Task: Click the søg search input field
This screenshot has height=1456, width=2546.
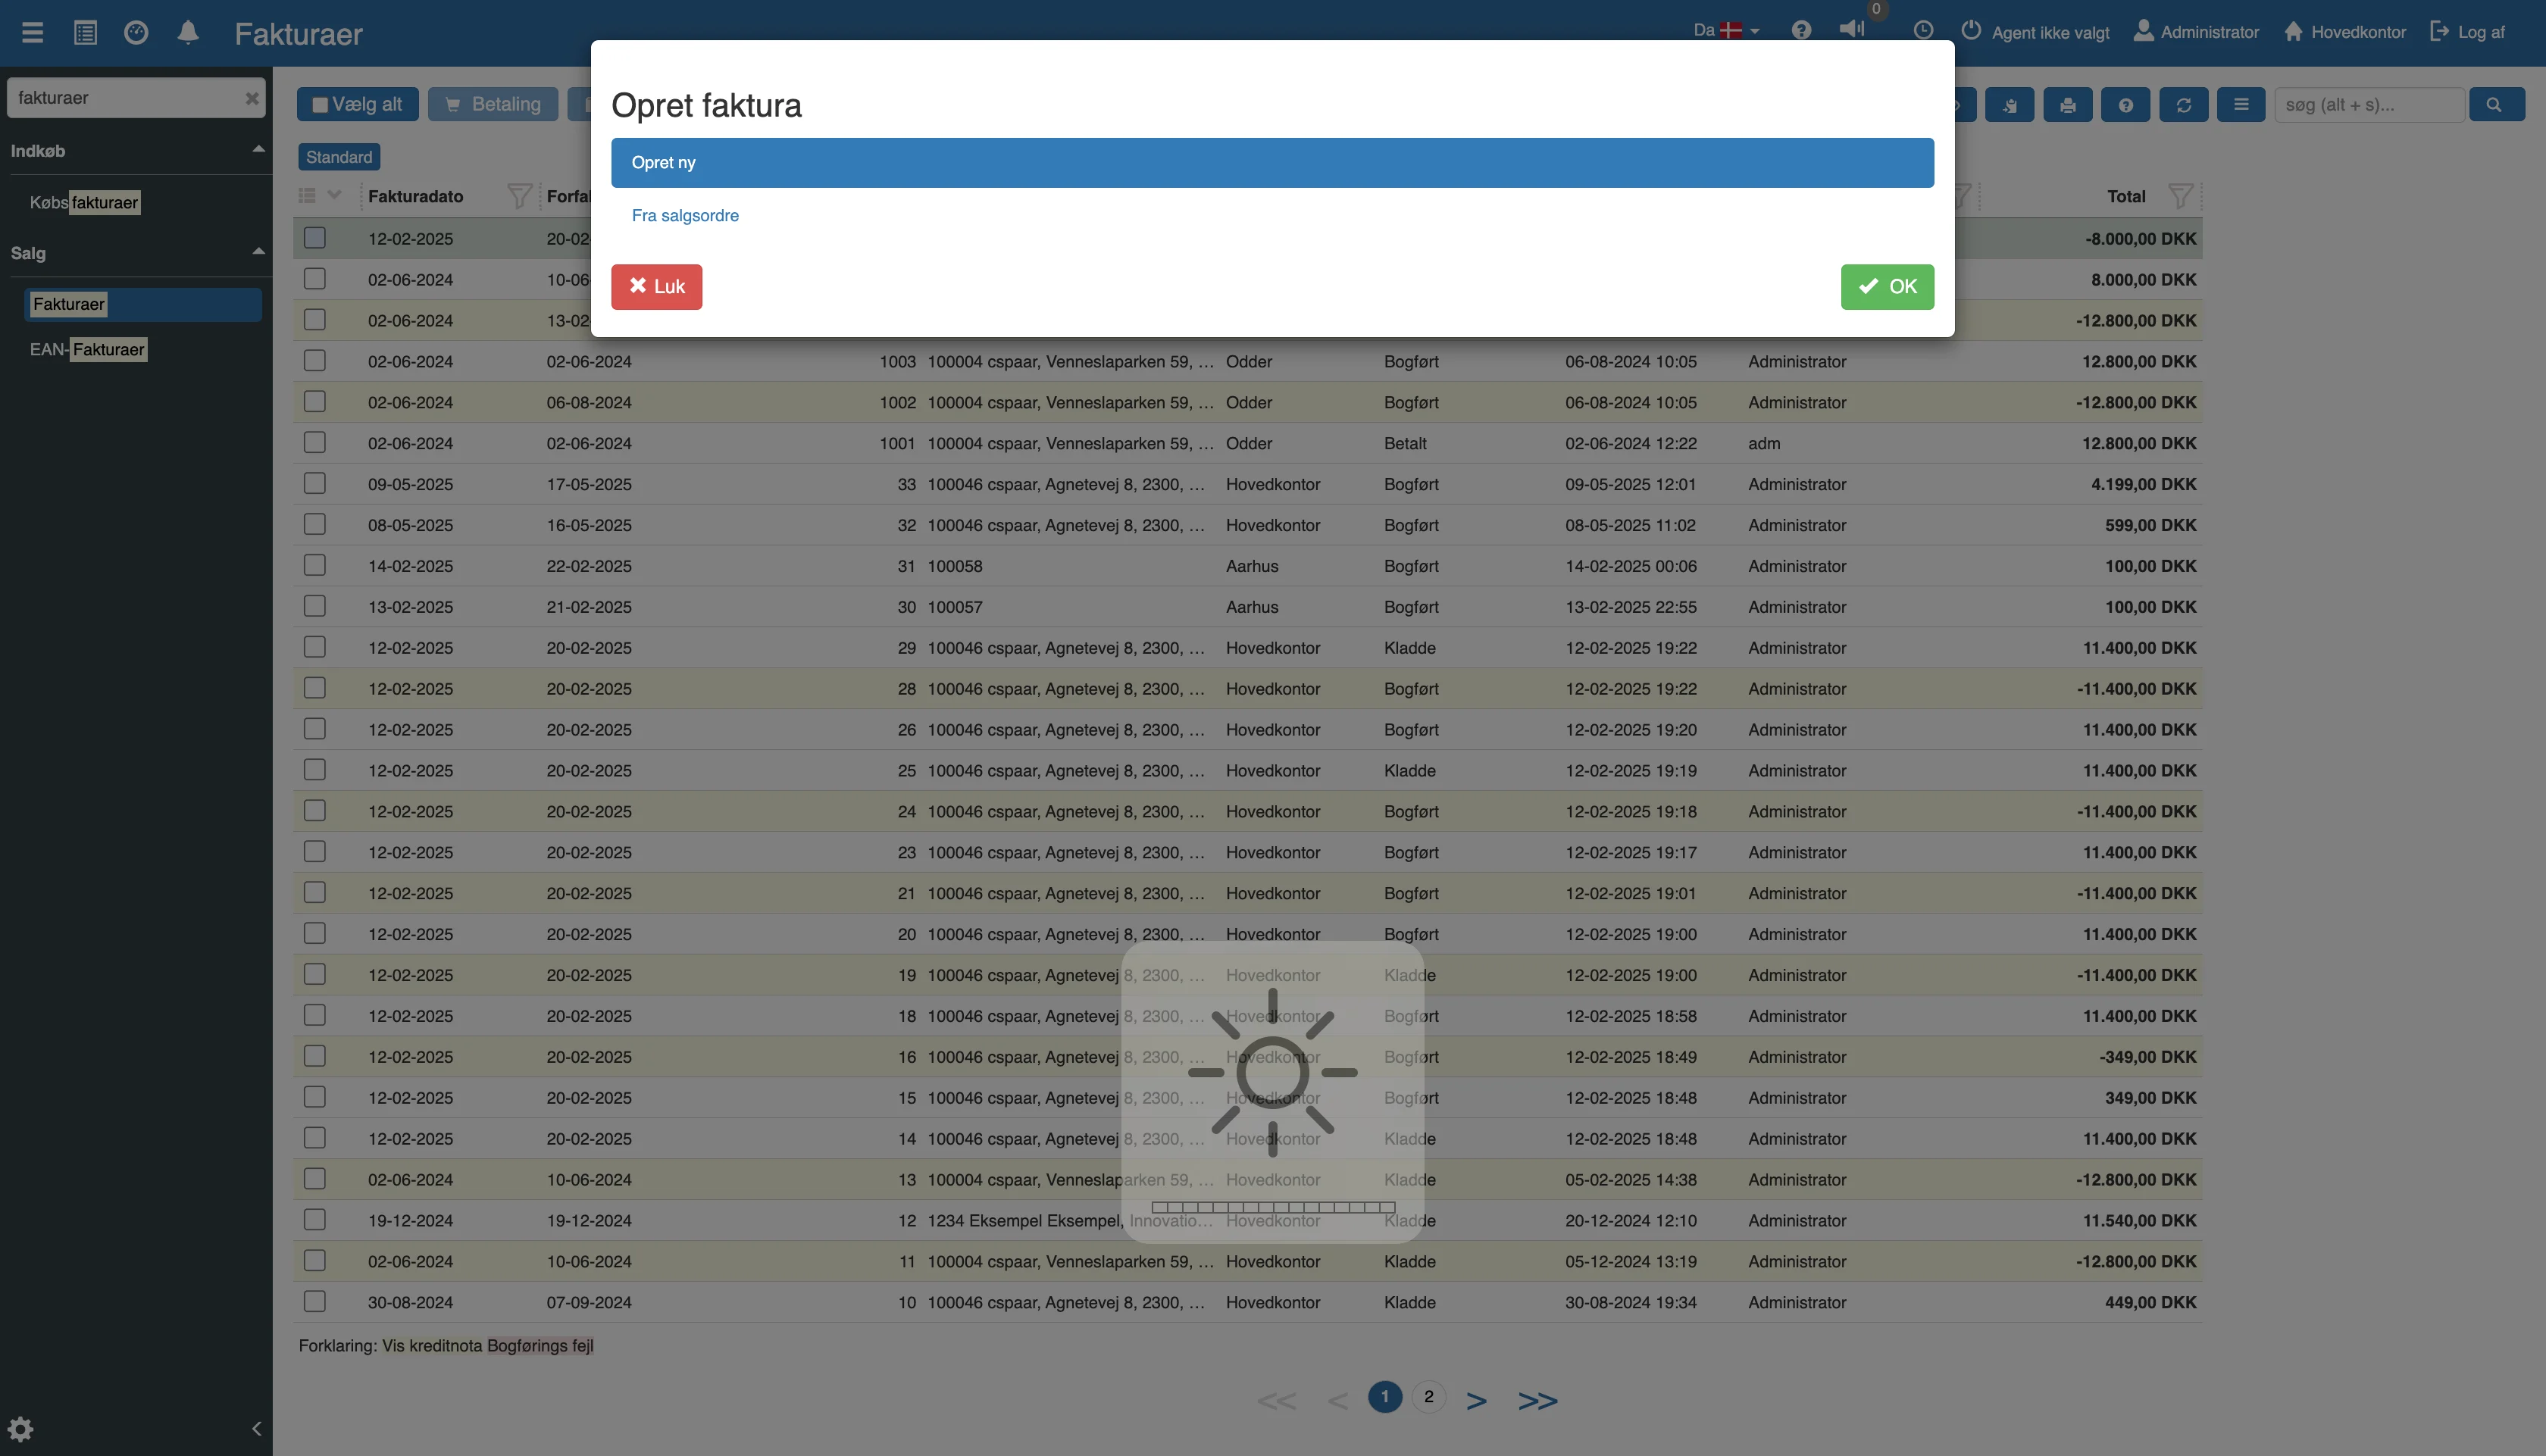Action: pyautogui.click(x=2367, y=105)
